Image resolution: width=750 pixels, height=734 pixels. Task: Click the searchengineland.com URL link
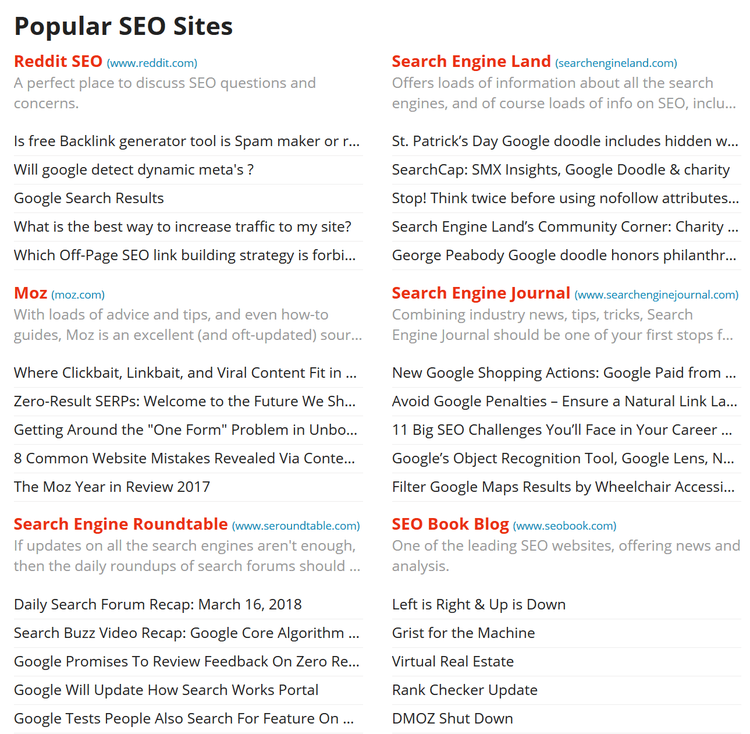(616, 63)
